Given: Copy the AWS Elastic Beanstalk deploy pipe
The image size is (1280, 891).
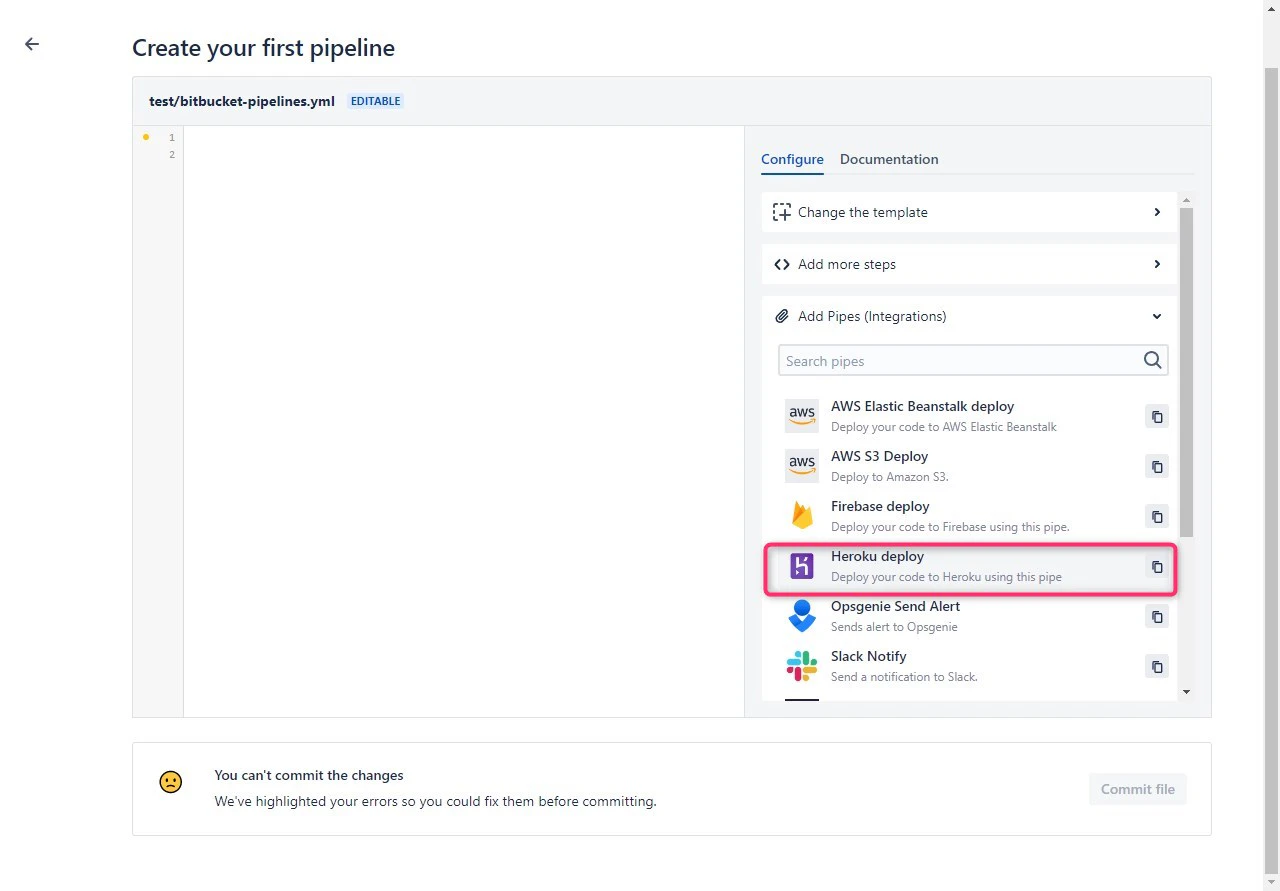Looking at the screenshot, I should click(1157, 417).
